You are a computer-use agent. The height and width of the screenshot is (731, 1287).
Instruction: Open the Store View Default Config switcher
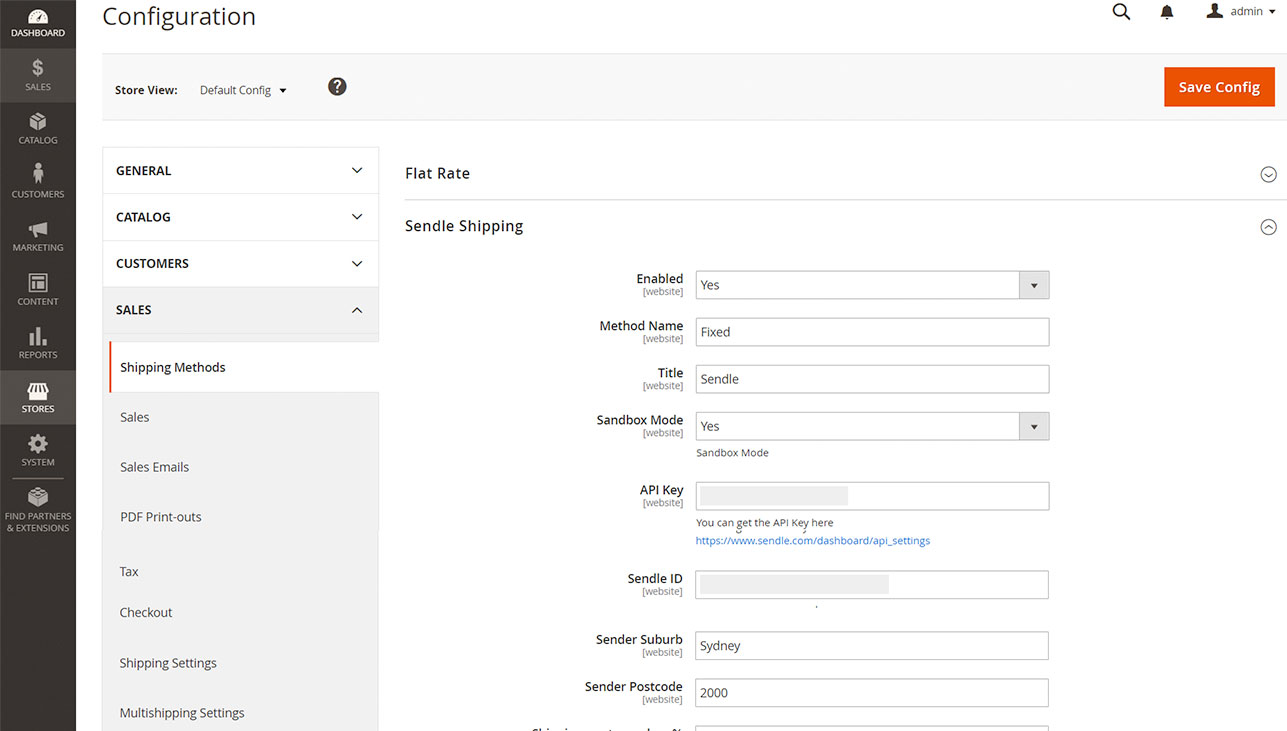pyautogui.click(x=243, y=90)
